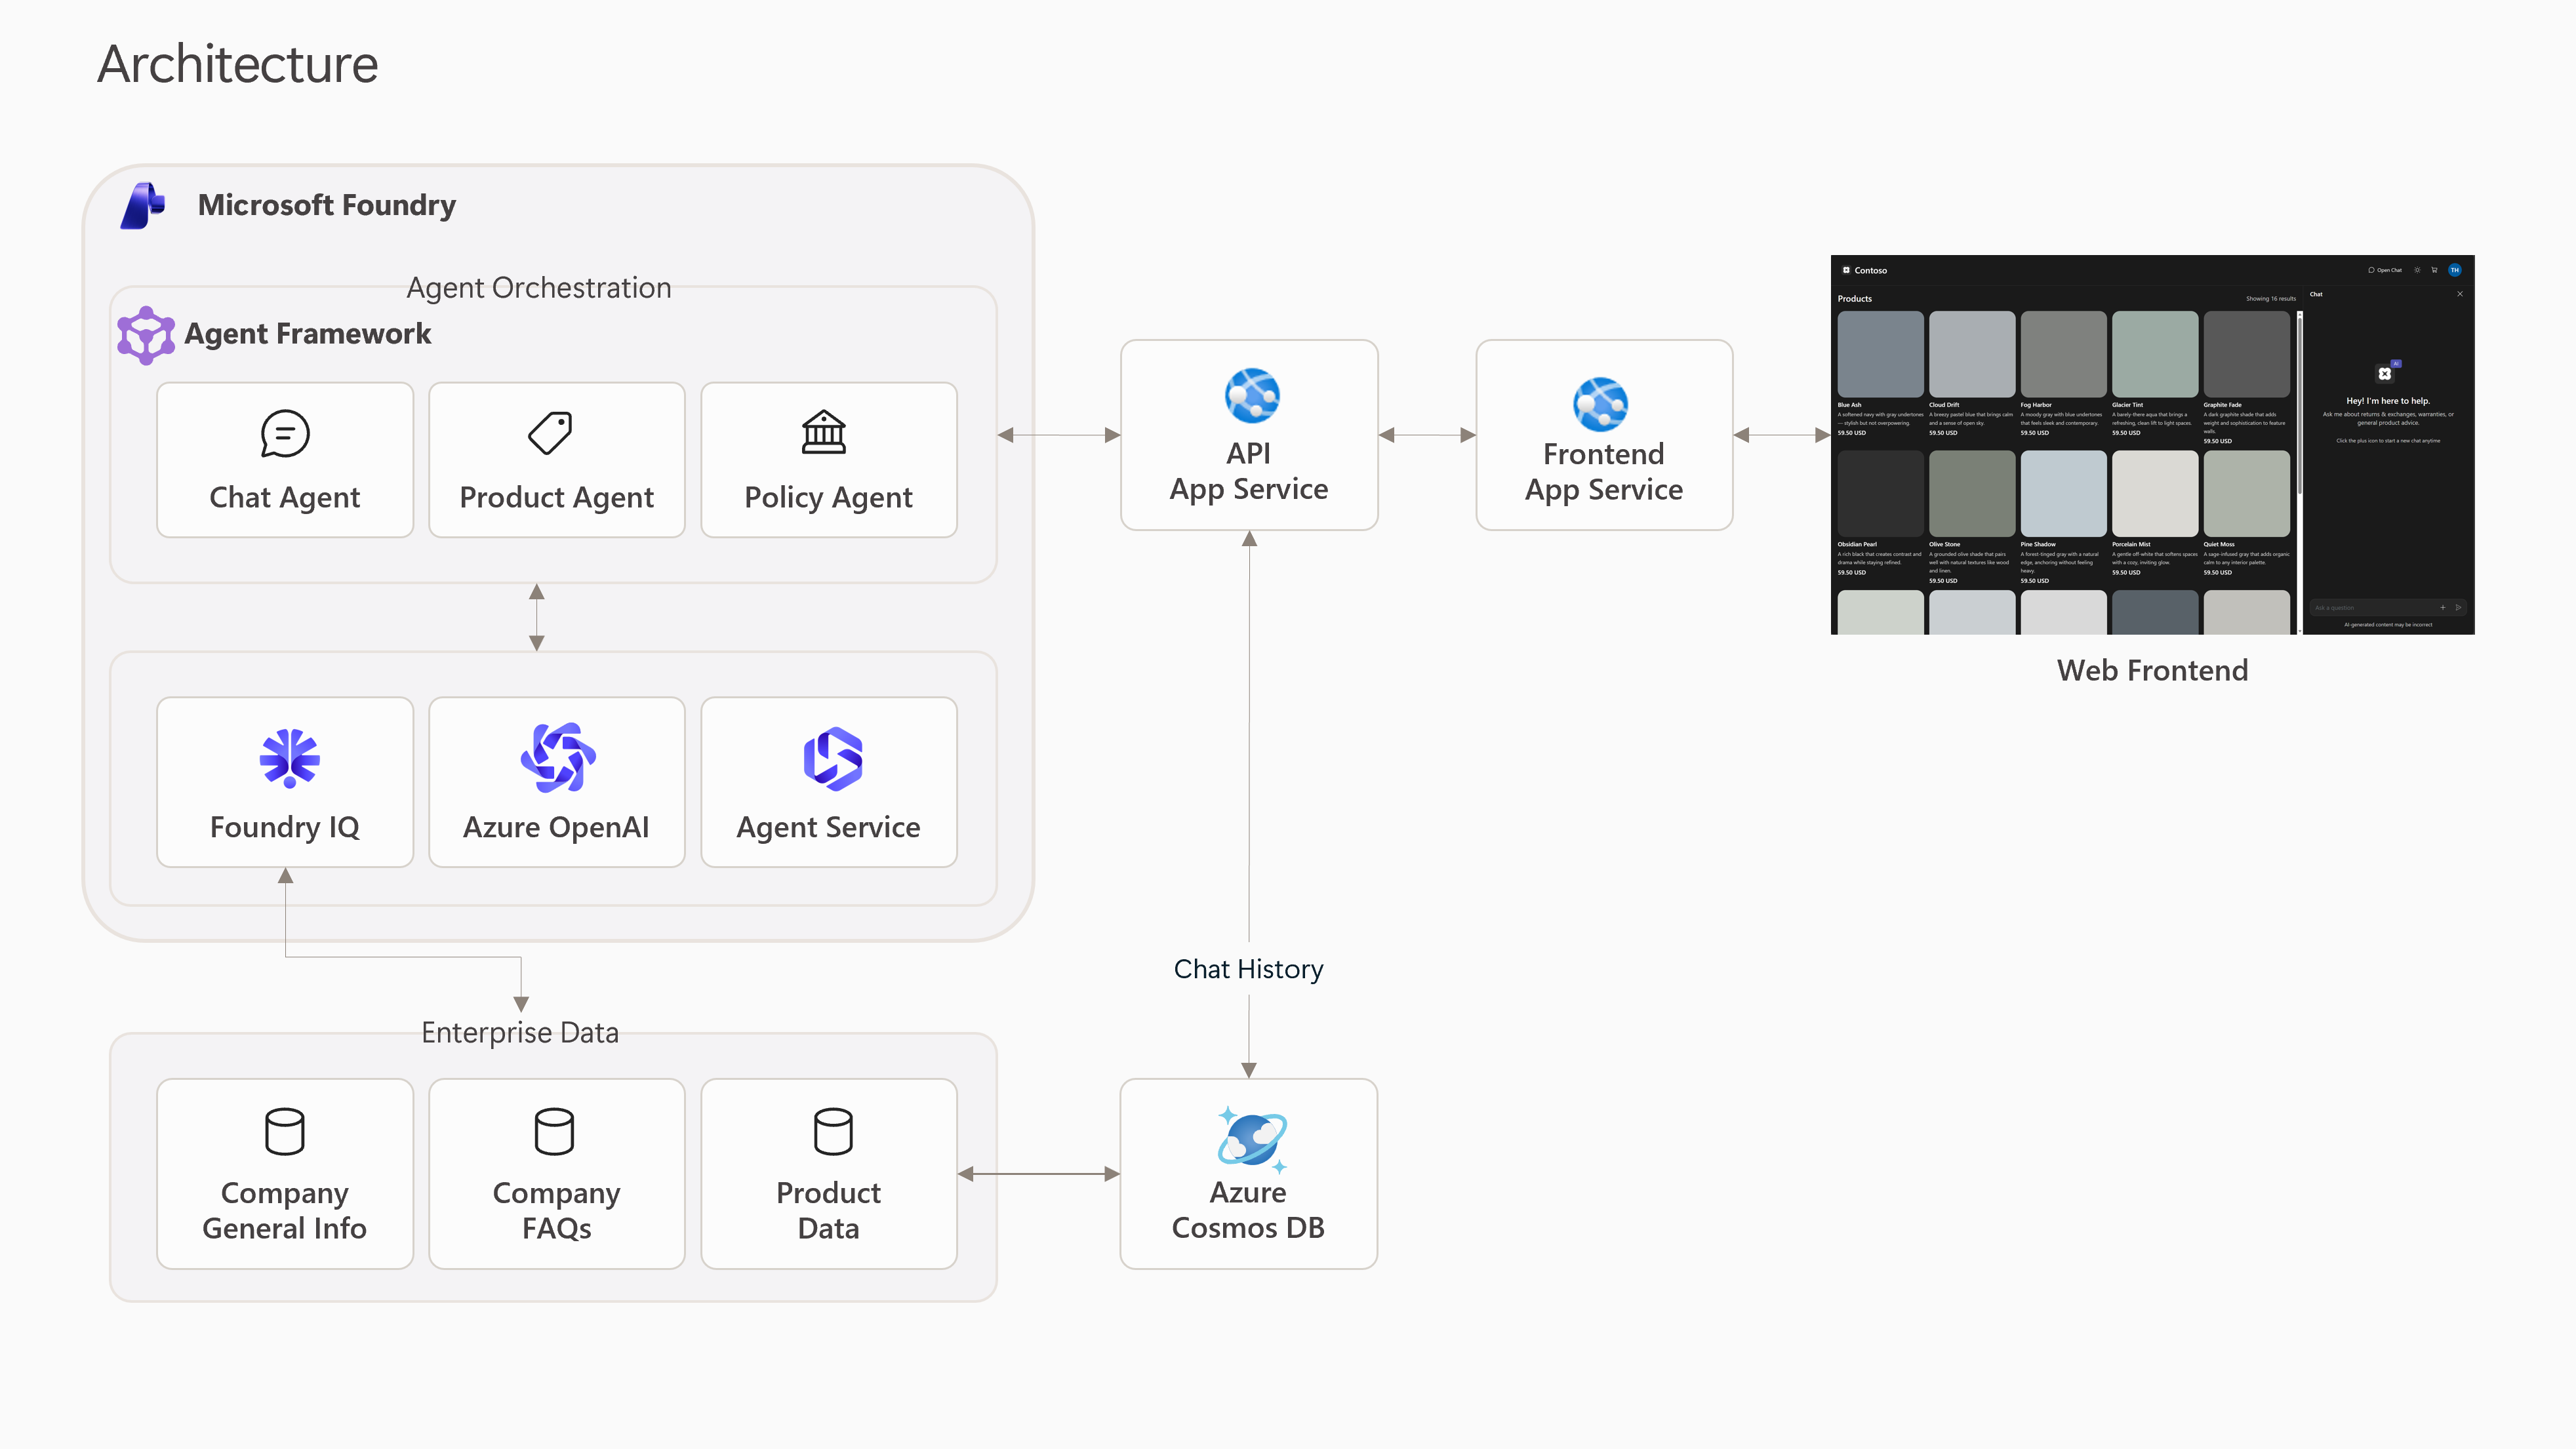
Task: Click the Contoso logo icon in header
Action: (x=1846, y=270)
